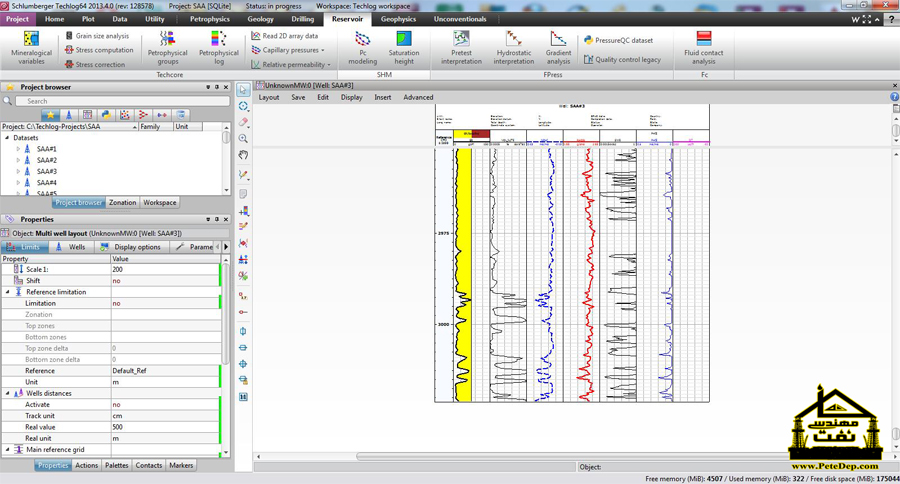The width and height of the screenshot is (900, 484).
Task: Start Pretest interpretation
Action: (461, 48)
